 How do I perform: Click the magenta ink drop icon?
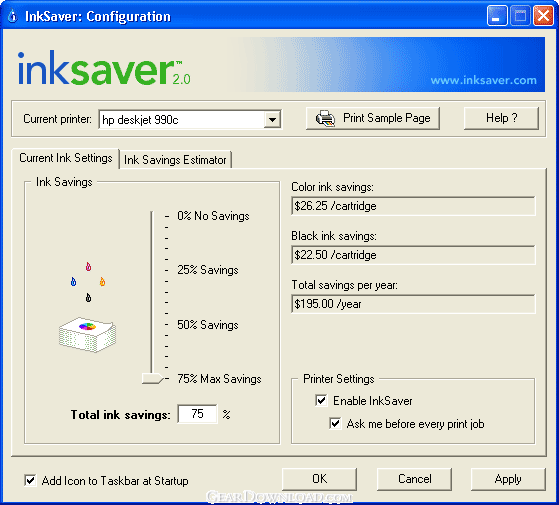(x=88, y=267)
